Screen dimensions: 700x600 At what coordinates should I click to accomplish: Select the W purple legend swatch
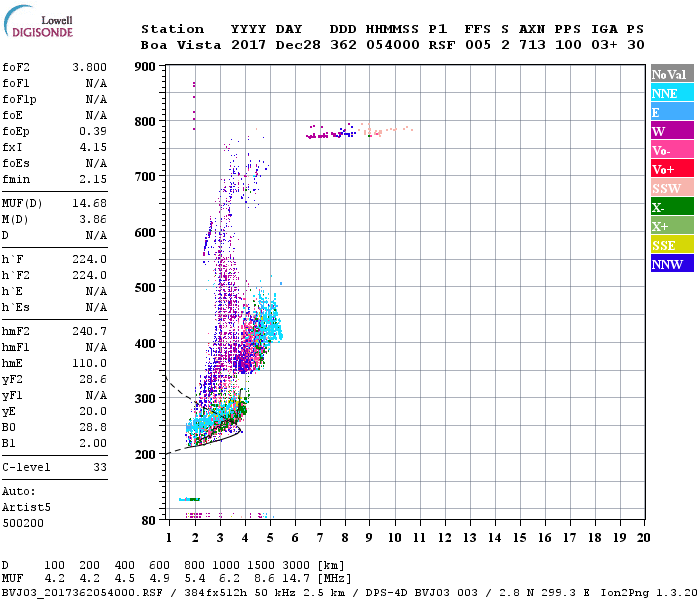pos(672,131)
